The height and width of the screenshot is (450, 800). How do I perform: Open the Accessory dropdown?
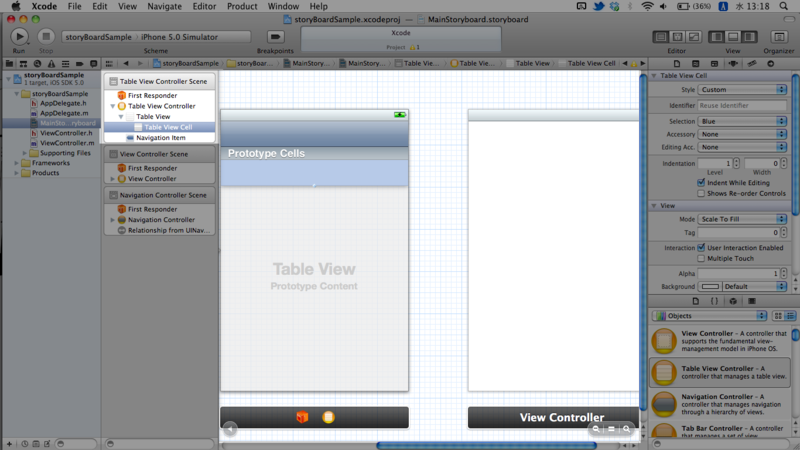[x=742, y=134]
